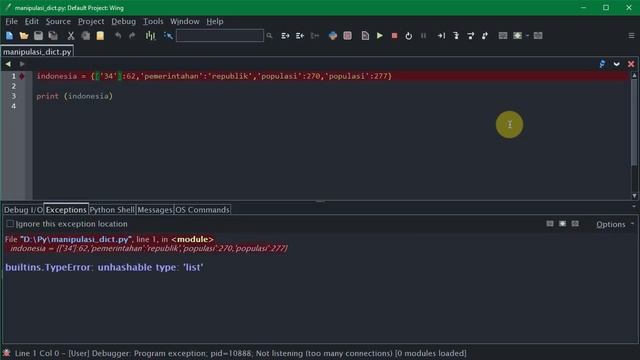Save all files from the toolbar
This screenshot has width=640, height=360.
coord(53,36)
